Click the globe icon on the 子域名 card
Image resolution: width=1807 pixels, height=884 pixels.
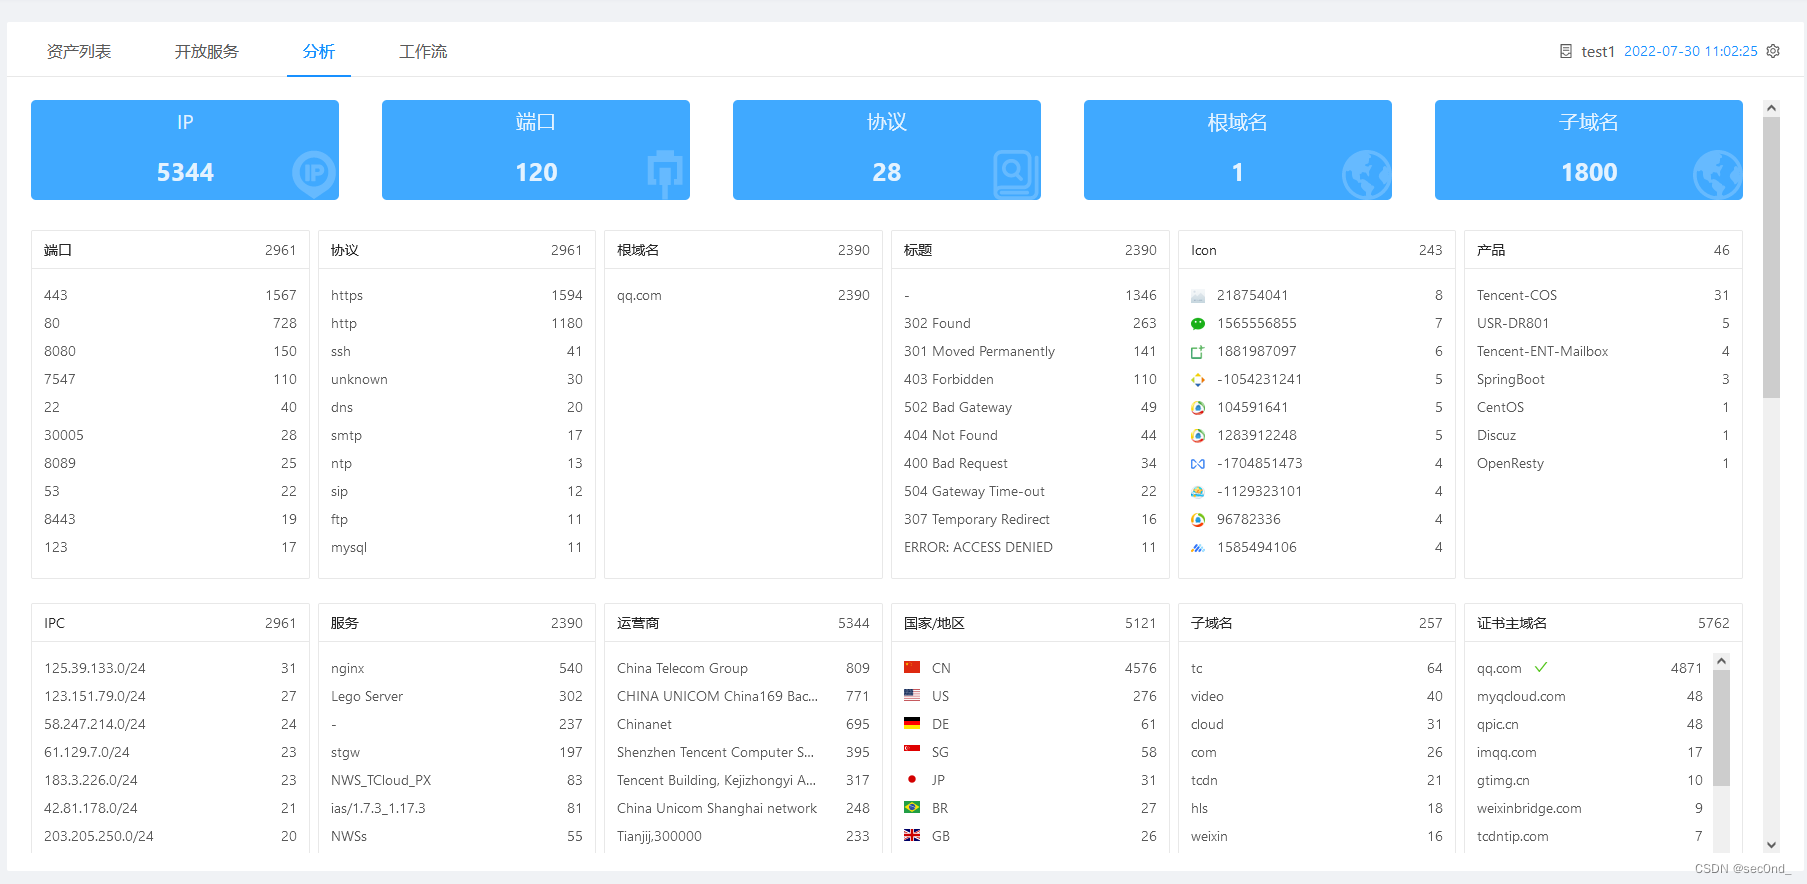click(1718, 174)
